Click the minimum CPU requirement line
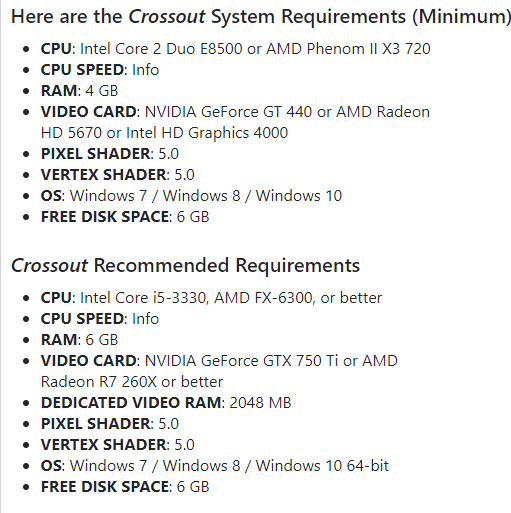Image resolution: width=511 pixels, height=513 pixels. (x=235, y=49)
